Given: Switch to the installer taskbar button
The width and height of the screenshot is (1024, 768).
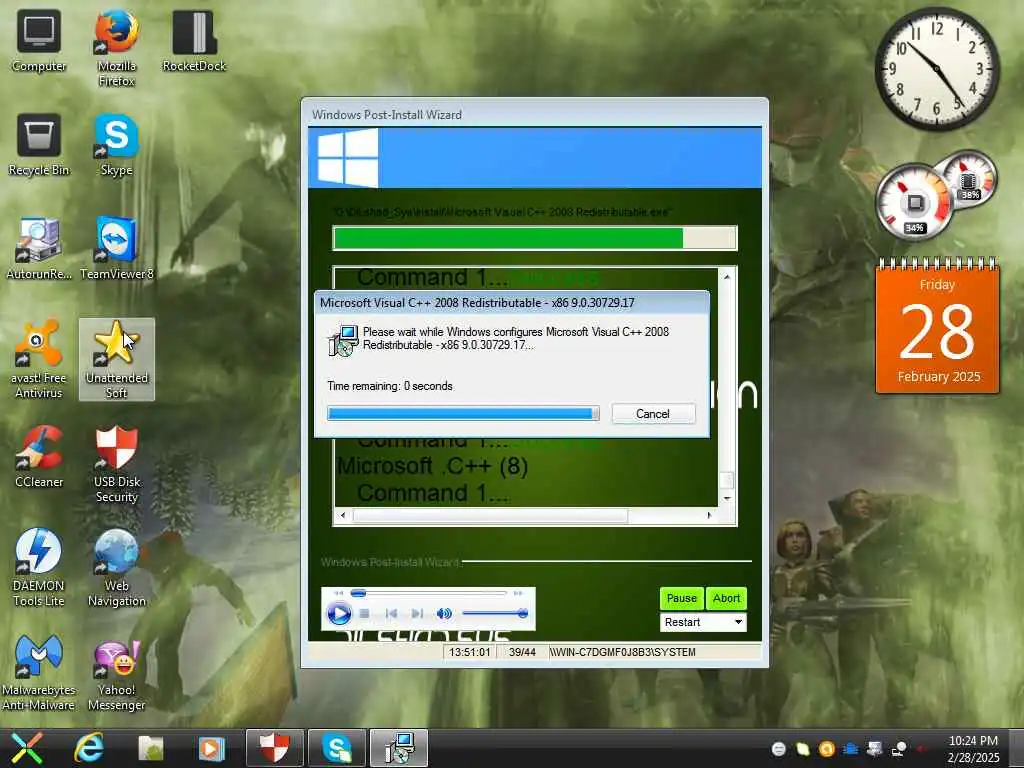Looking at the screenshot, I should (x=399, y=748).
